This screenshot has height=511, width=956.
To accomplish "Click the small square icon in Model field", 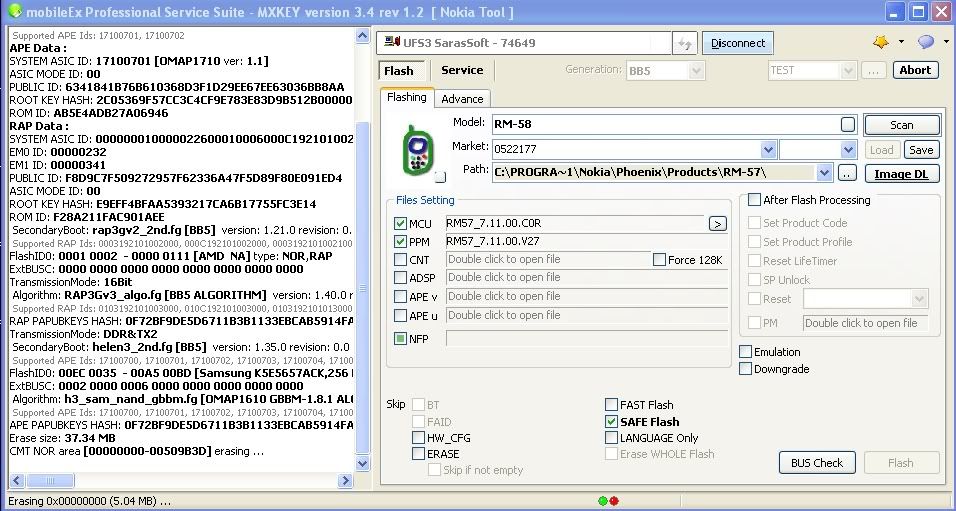I will tap(848, 124).
